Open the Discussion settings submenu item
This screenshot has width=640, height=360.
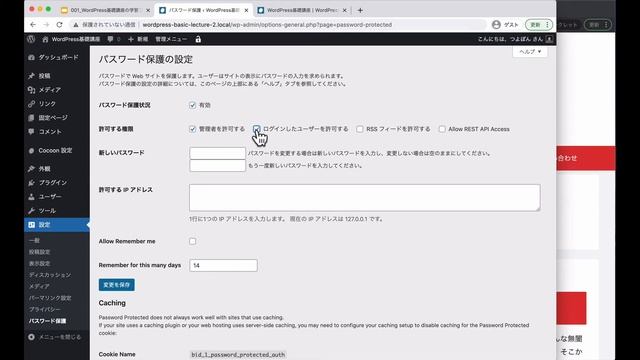coord(50,275)
